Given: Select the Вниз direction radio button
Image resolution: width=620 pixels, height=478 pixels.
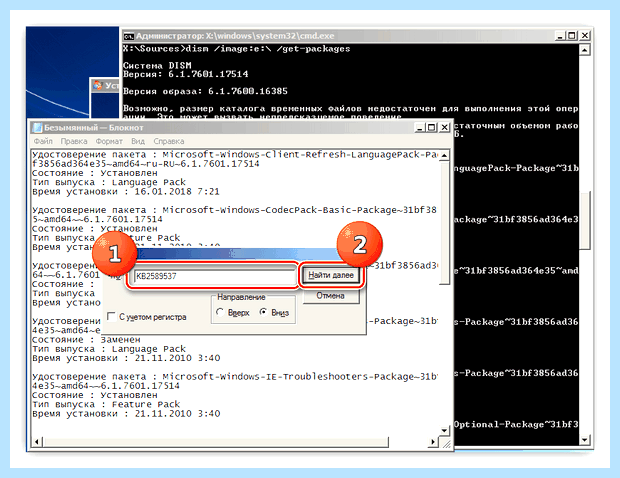Looking at the screenshot, I should (x=263, y=312).
